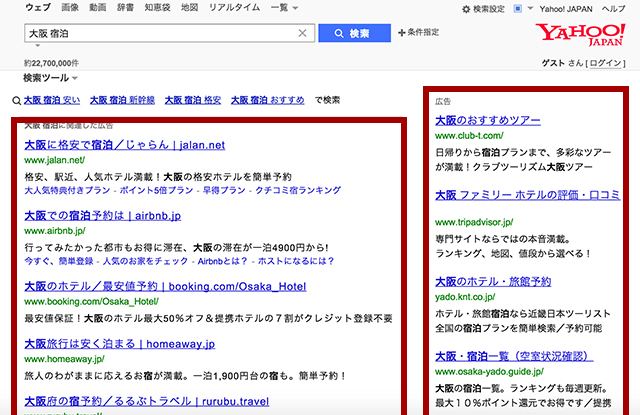The height and width of the screenshot is (415, 640).
Task: Open the homeaway.jp ad title link
Action: 120,344
